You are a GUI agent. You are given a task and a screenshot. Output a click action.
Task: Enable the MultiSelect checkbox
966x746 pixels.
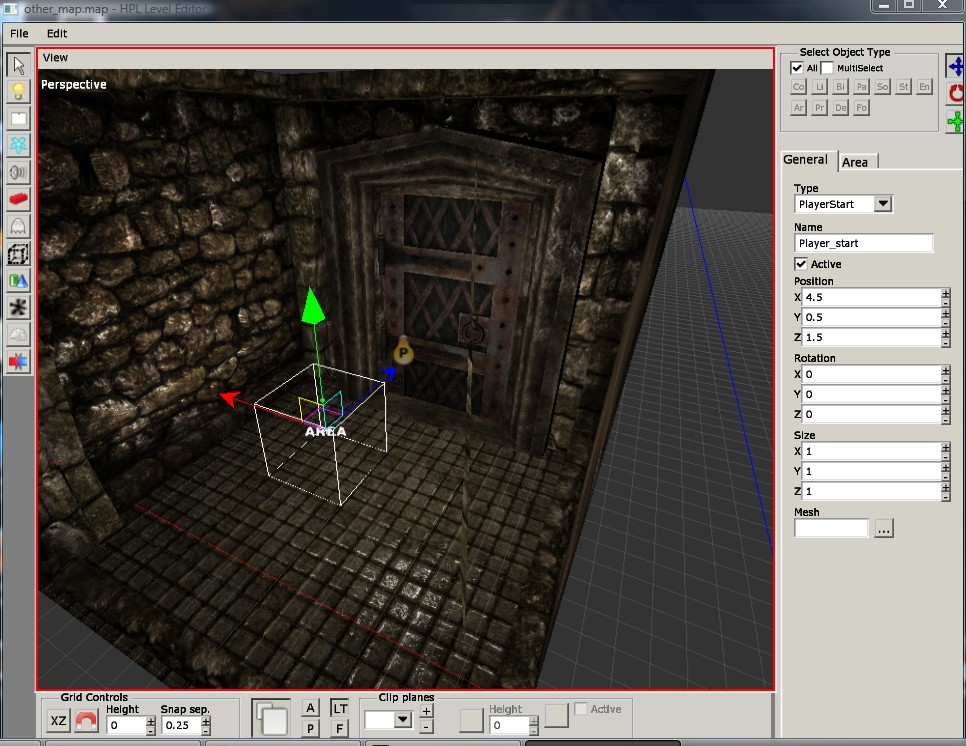click(x=827, y=68)
